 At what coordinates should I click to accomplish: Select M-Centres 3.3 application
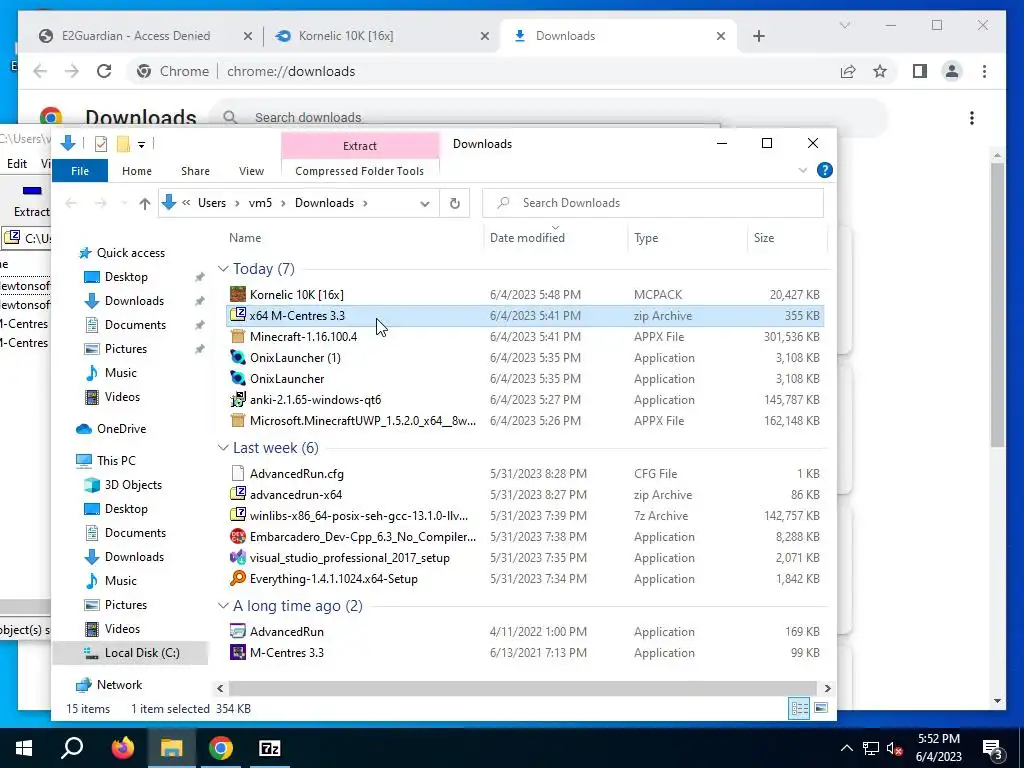click(286, 652)
